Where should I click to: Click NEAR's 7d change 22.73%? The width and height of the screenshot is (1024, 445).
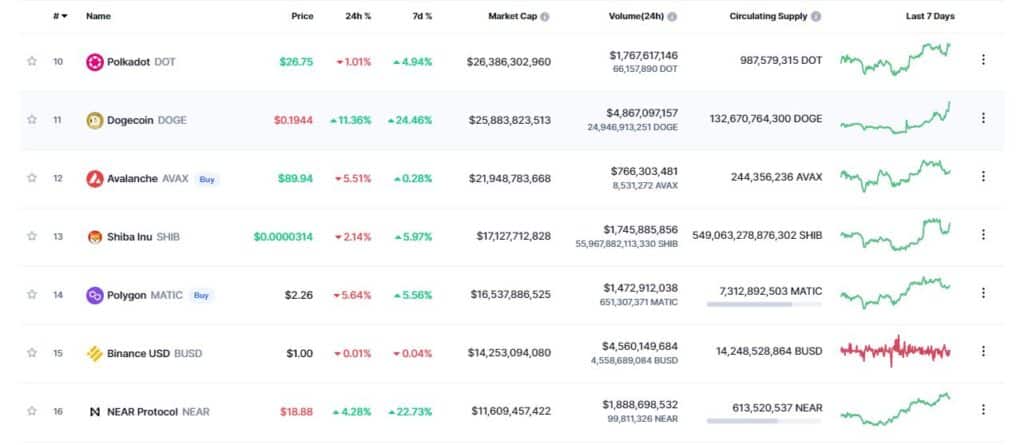point(410,412)
